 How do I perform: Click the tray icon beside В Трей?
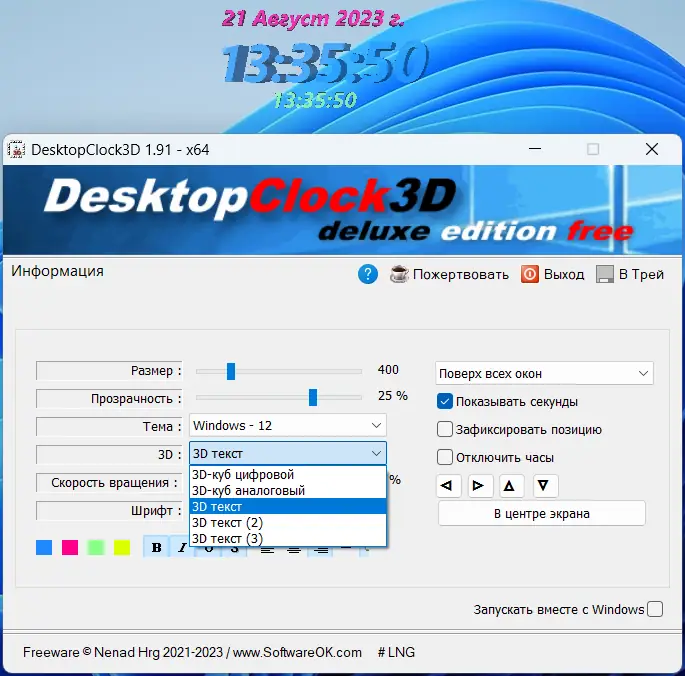605,274
